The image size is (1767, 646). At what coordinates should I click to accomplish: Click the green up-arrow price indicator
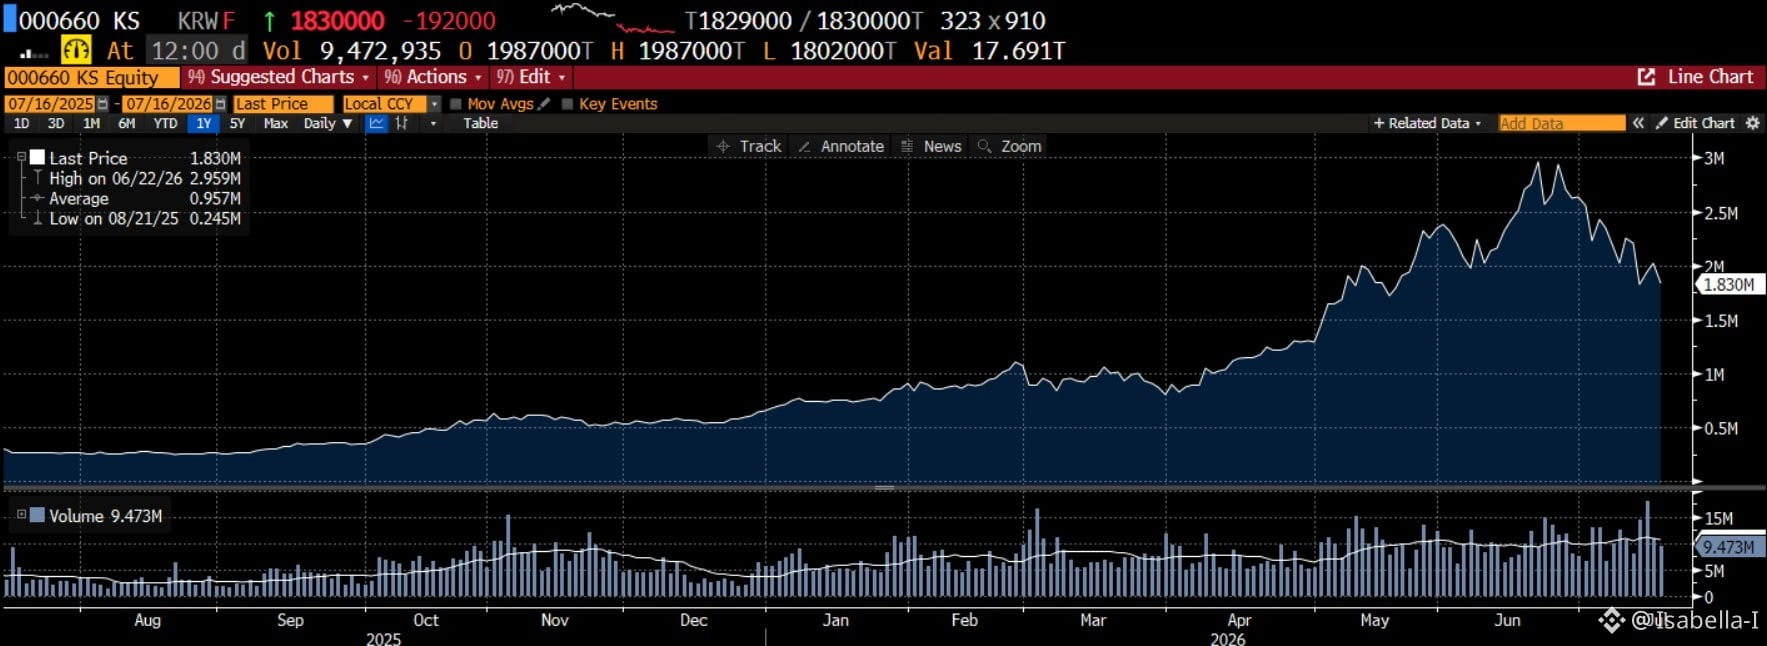(269, 21)
